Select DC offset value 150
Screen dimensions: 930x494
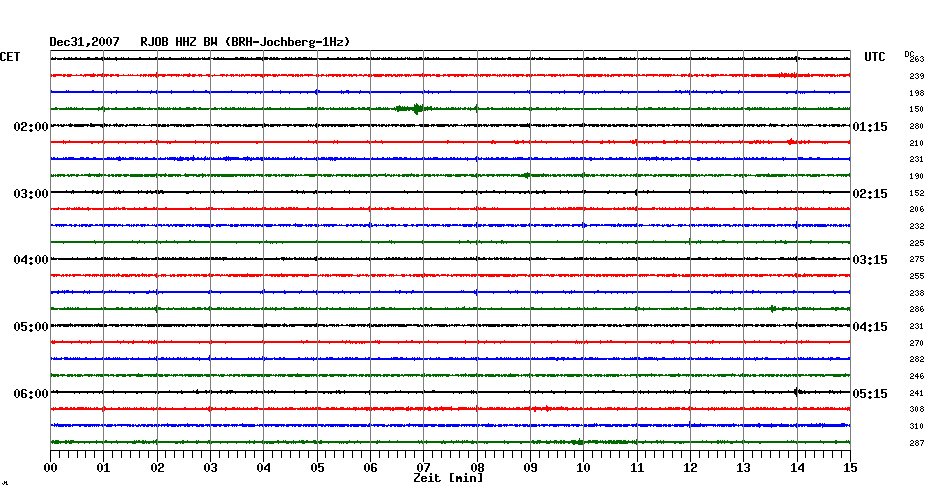tap(917, 110)
